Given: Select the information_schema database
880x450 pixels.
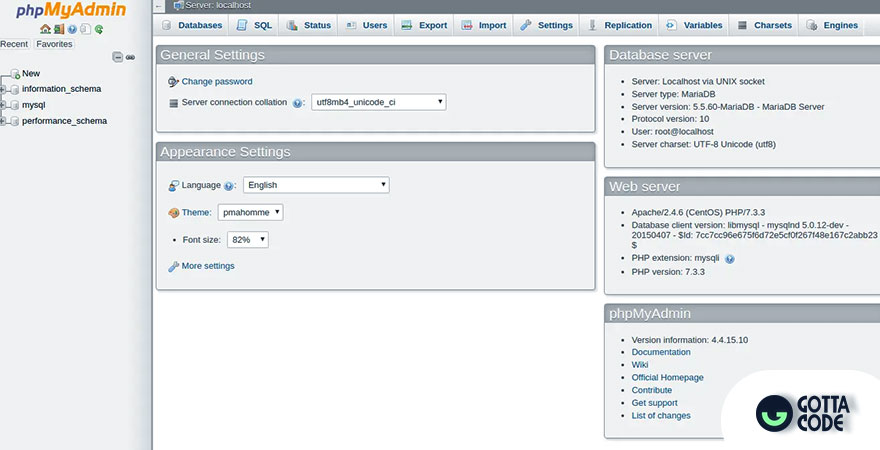Looking at the screenshot, I should pos(61,89).
